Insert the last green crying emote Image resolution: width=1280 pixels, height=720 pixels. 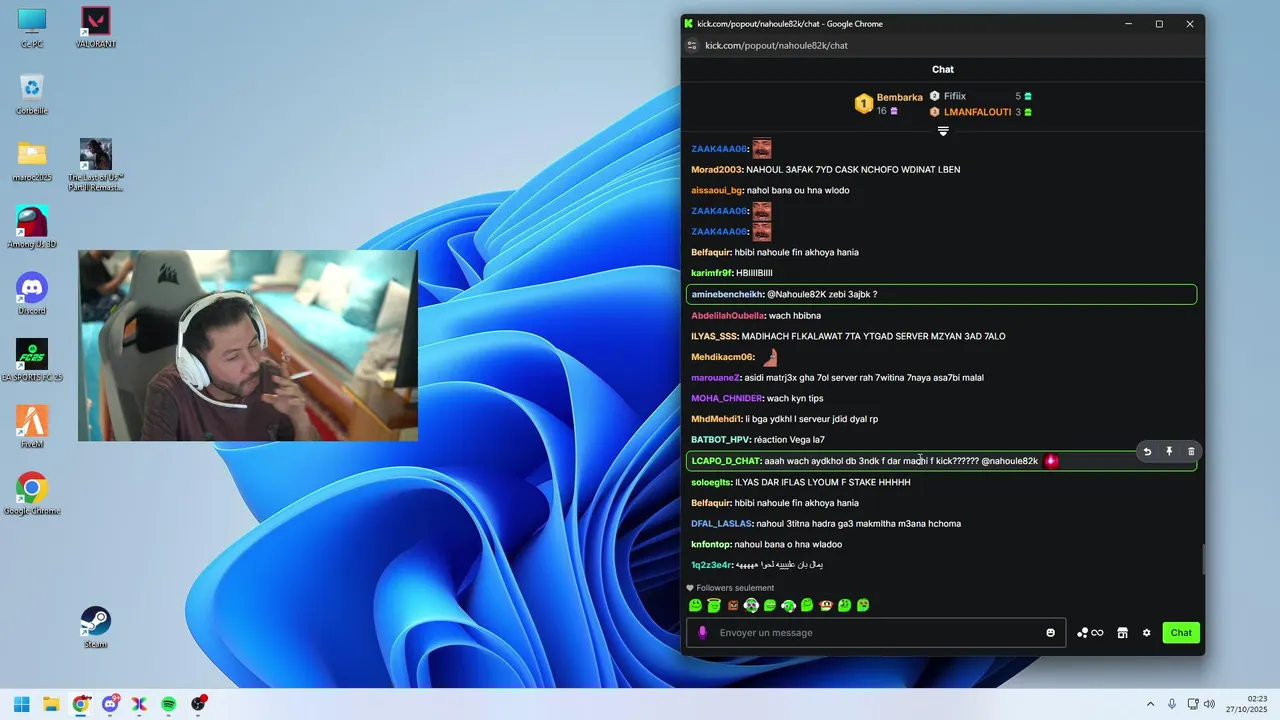click(863, 605)
